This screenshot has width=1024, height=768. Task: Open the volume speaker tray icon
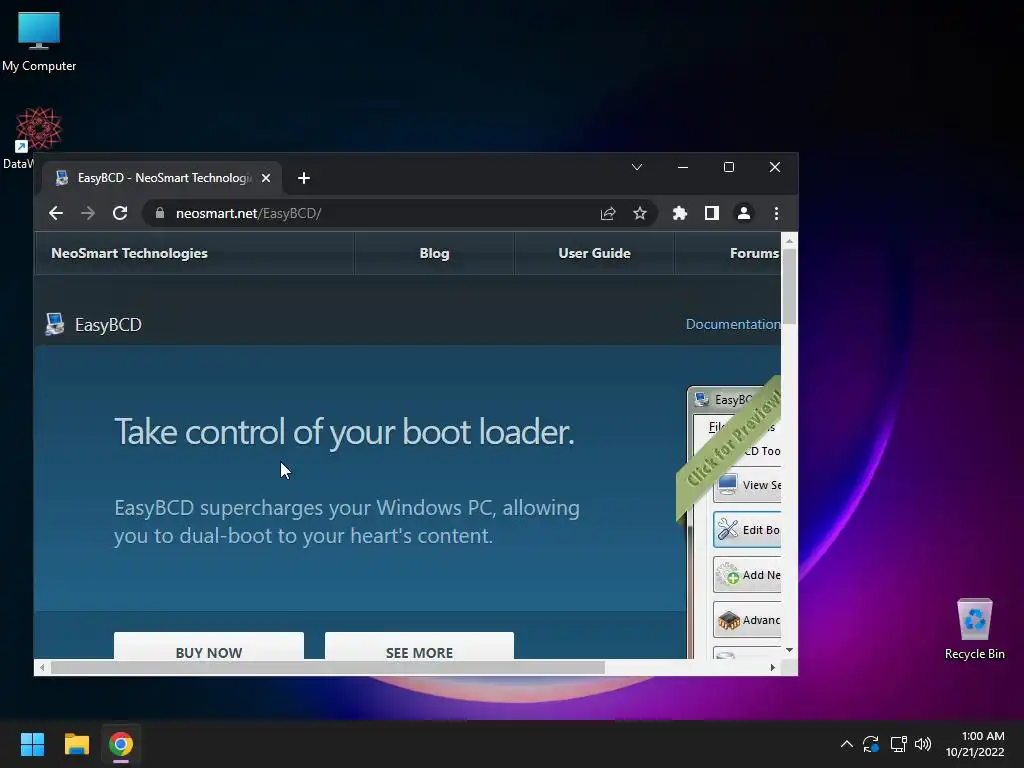coord(923,744)
